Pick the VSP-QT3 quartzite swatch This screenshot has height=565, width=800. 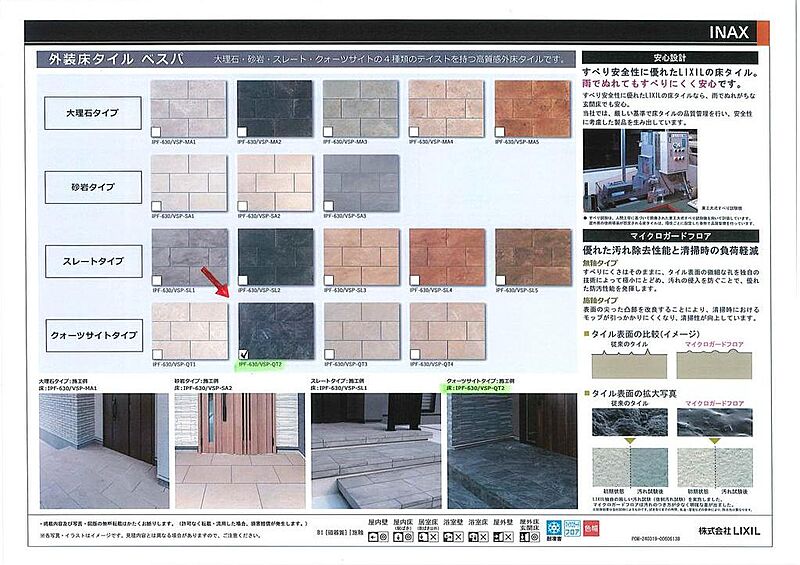pos(362,331)
